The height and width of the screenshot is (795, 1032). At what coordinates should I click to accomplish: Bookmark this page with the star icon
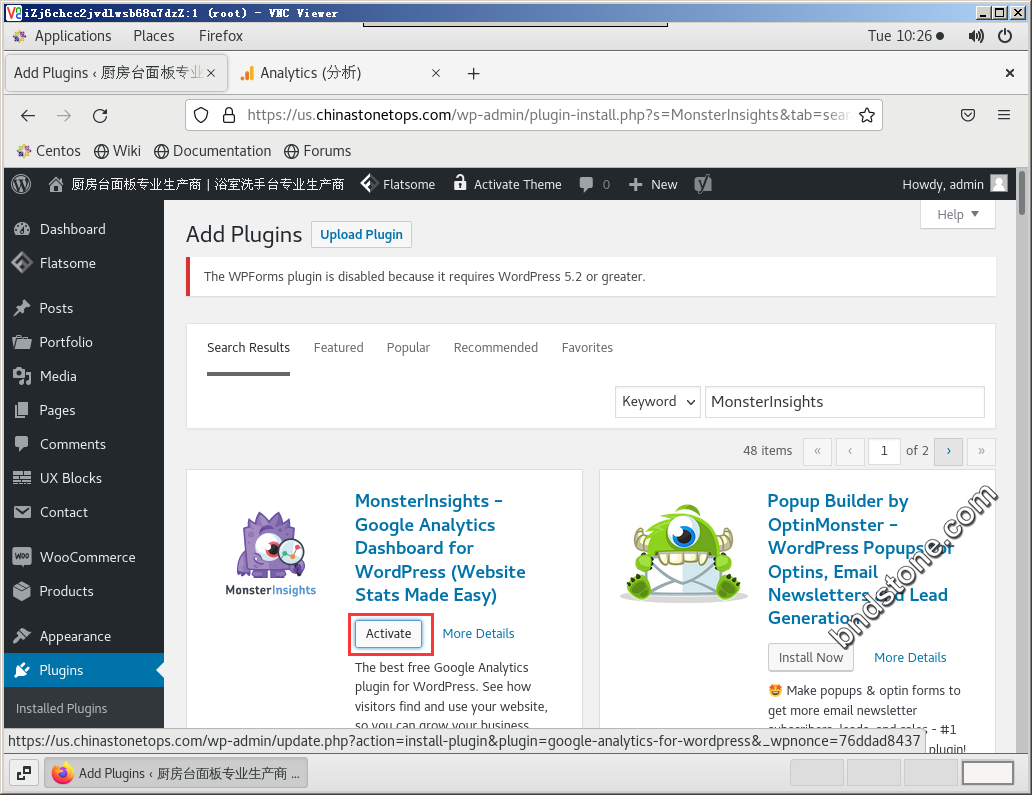tap(867, 115)
